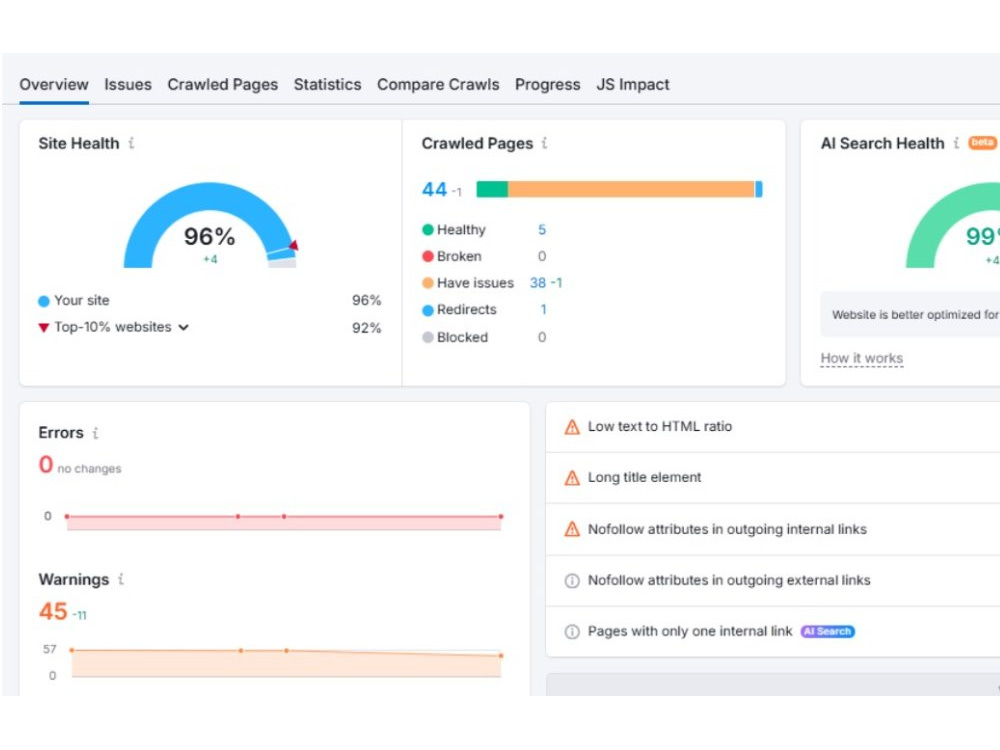1000x750 pixels.
Task: Click notice icon beside Nofollow external links
Action: tap(572, 580)
